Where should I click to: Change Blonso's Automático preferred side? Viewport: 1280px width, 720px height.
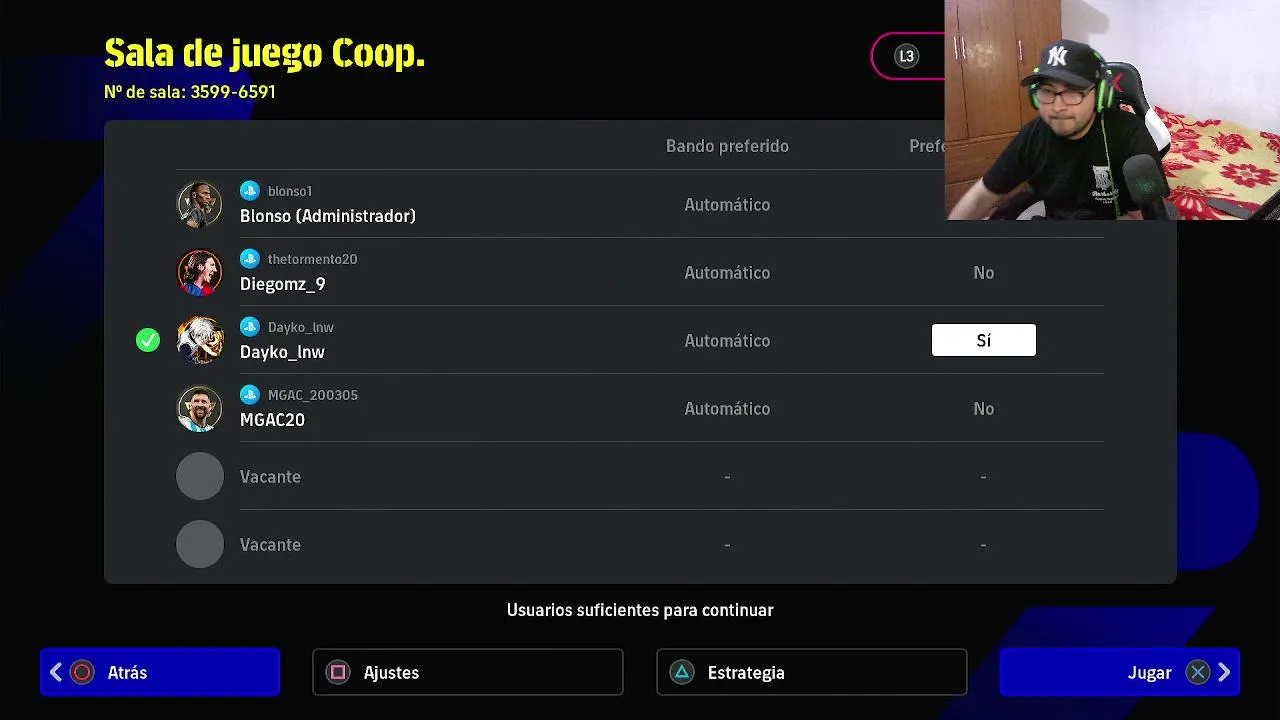tap(727, 205)
